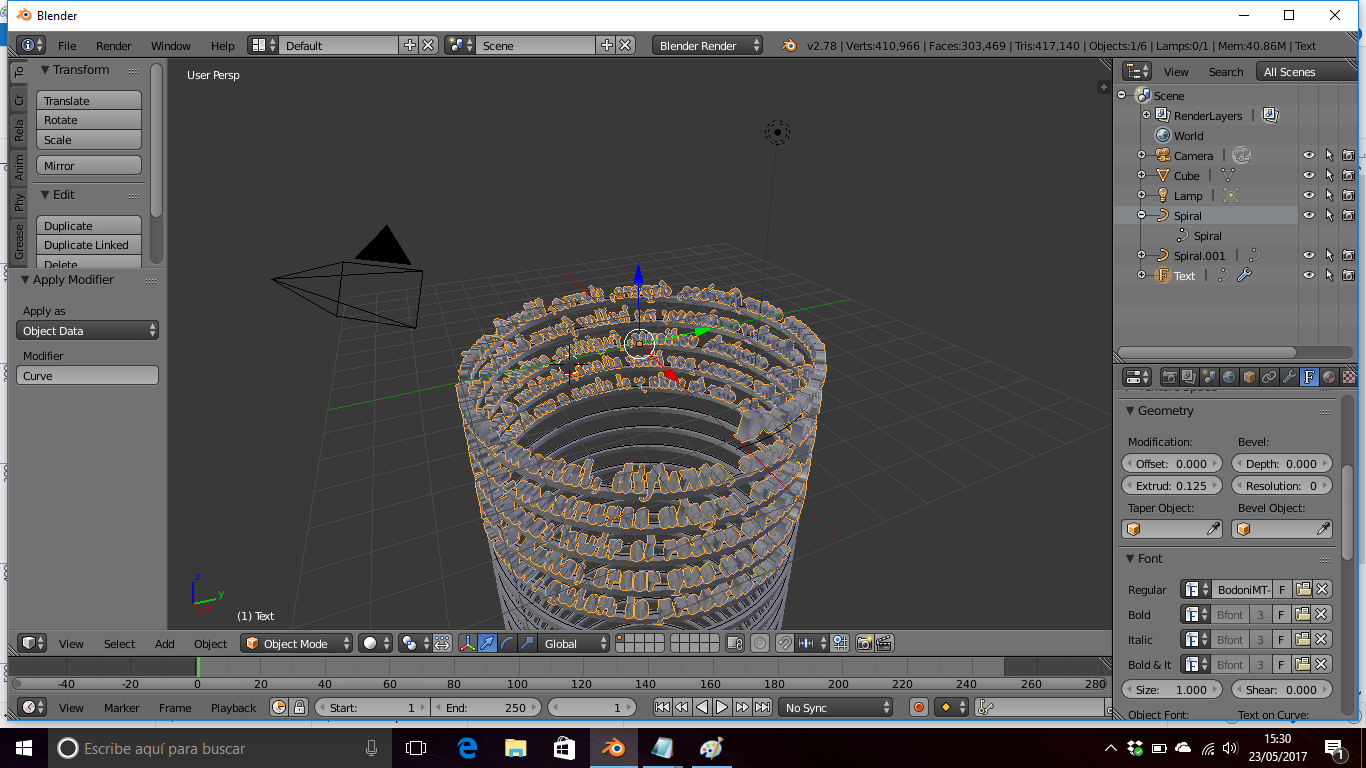Toggle visibility eye for Spiral.001
This screenshot has width=1366, height=768.
[x=1308, y=255]
